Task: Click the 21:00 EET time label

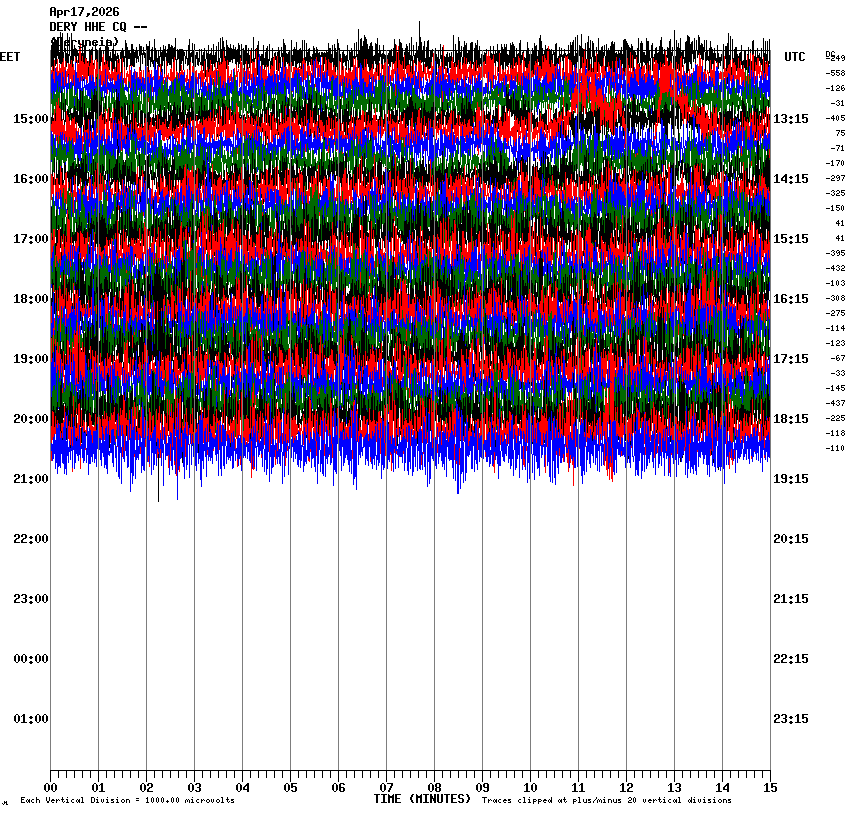Action: [30, 479]
